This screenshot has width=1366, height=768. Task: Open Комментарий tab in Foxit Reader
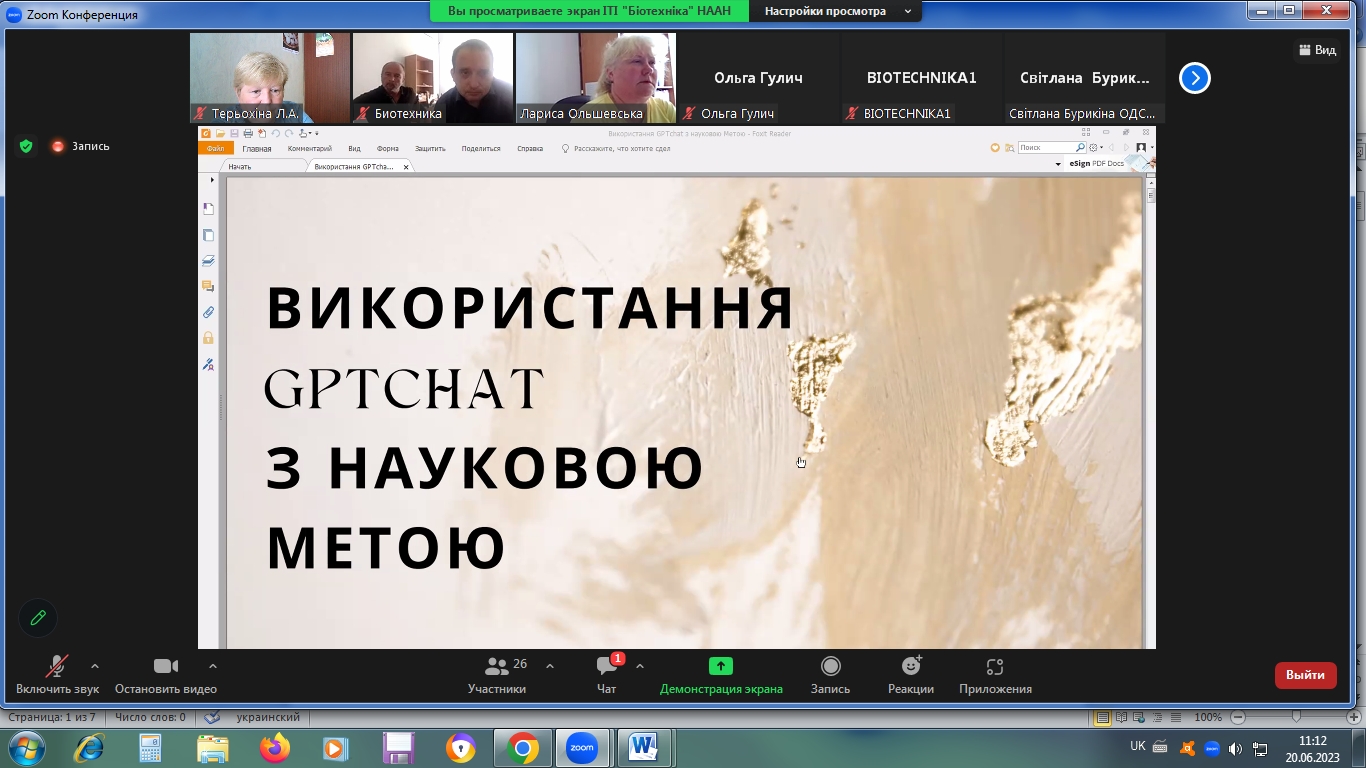tap(309, 148)
